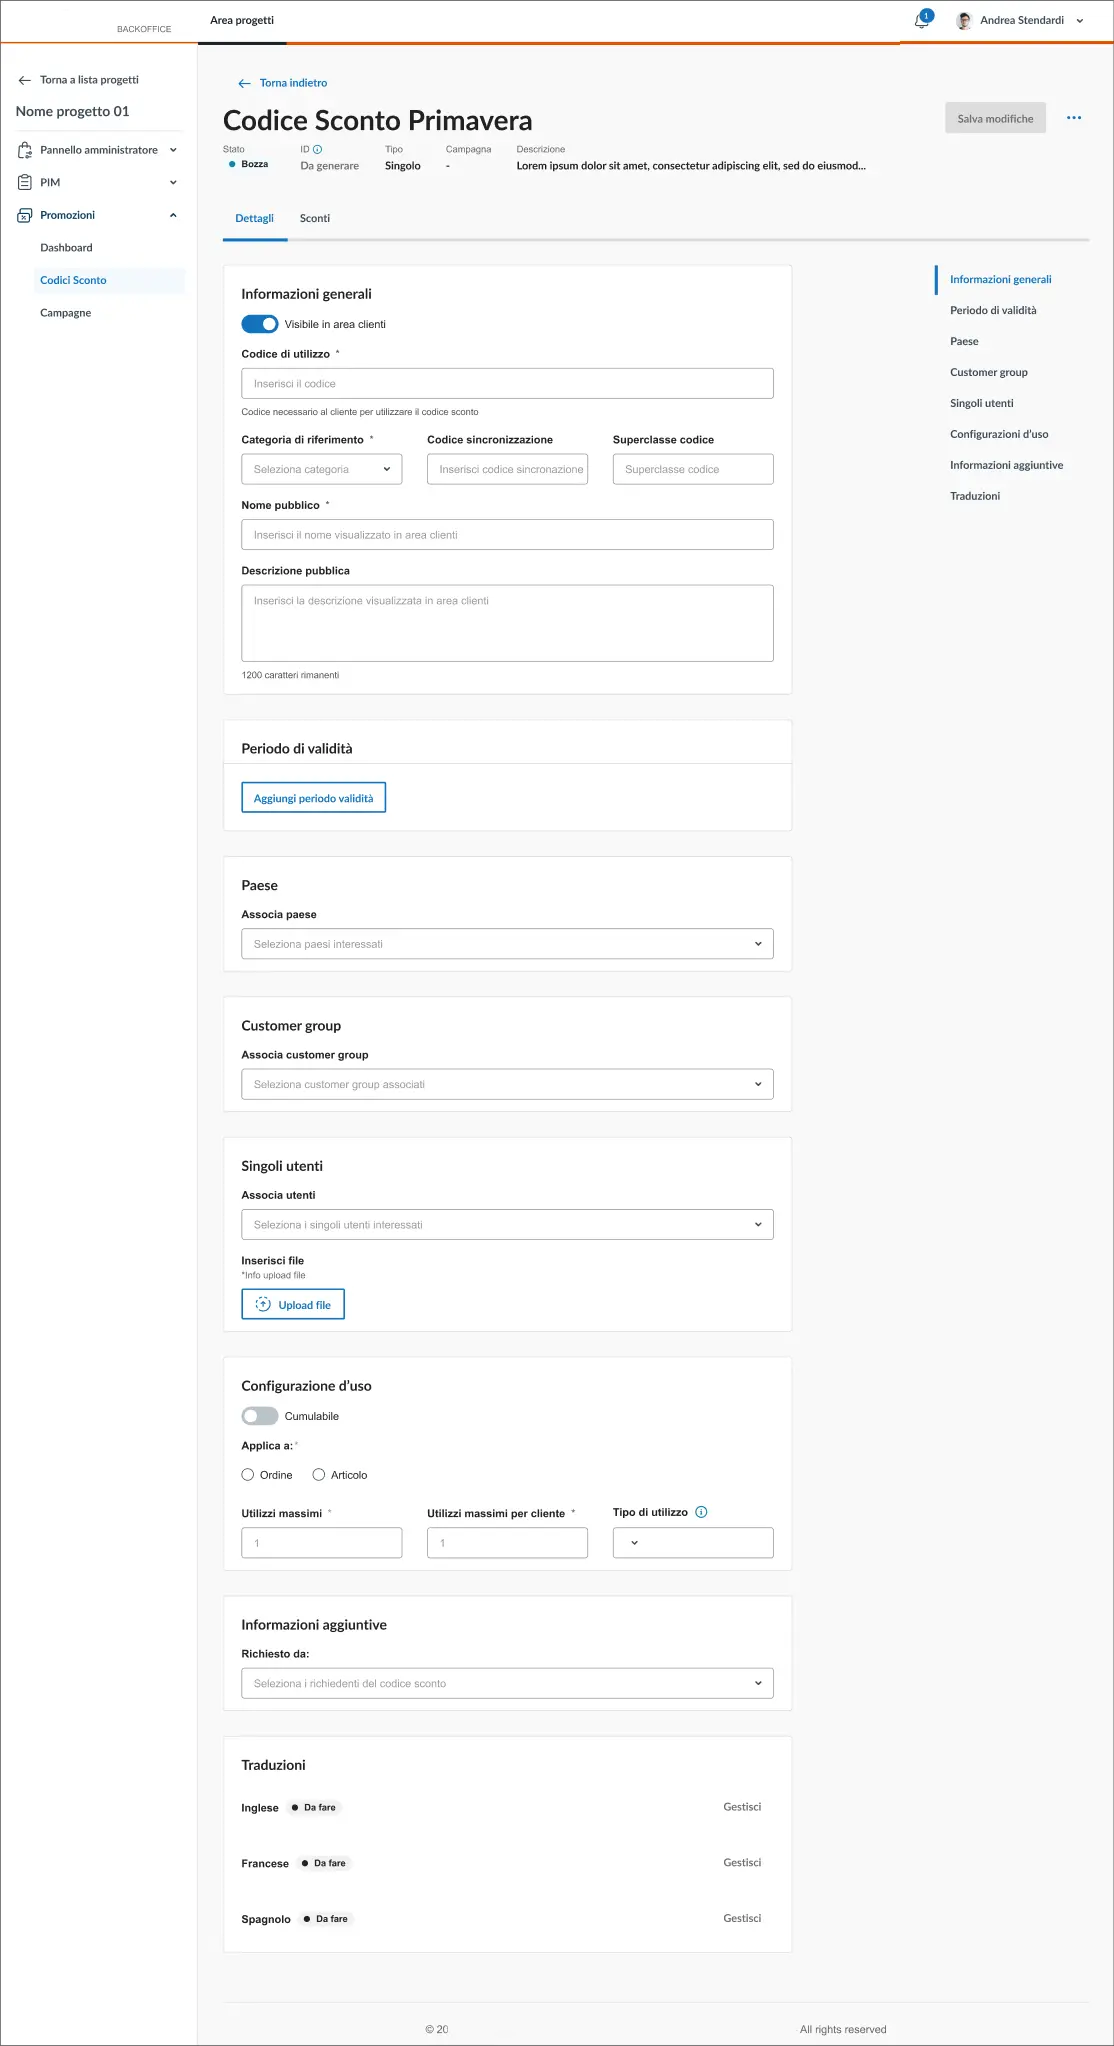The width and height of the screenshot is (1114, 2046).
Task: Disable the Visibile in area clienti toggle
Action: click(x=260, y=324)
